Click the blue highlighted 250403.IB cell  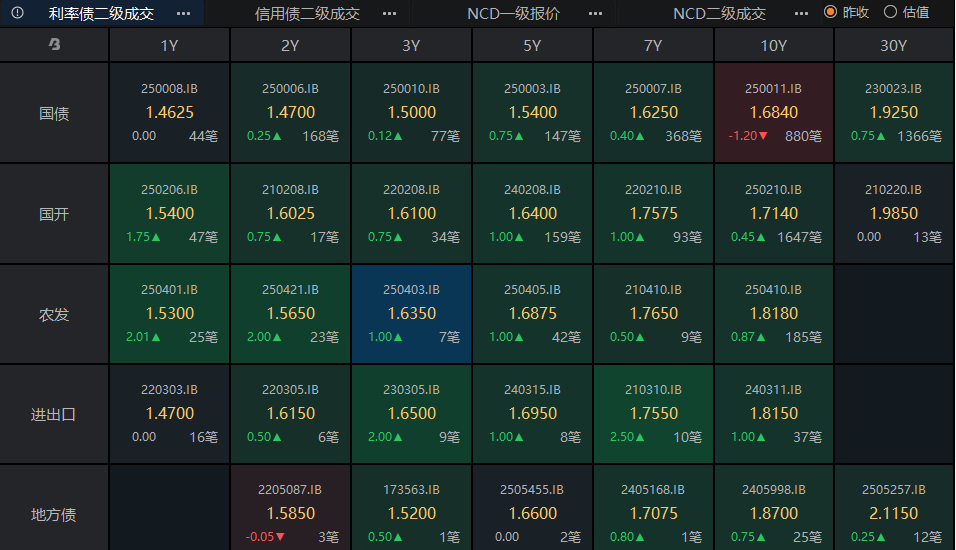(x=411, y=313)
